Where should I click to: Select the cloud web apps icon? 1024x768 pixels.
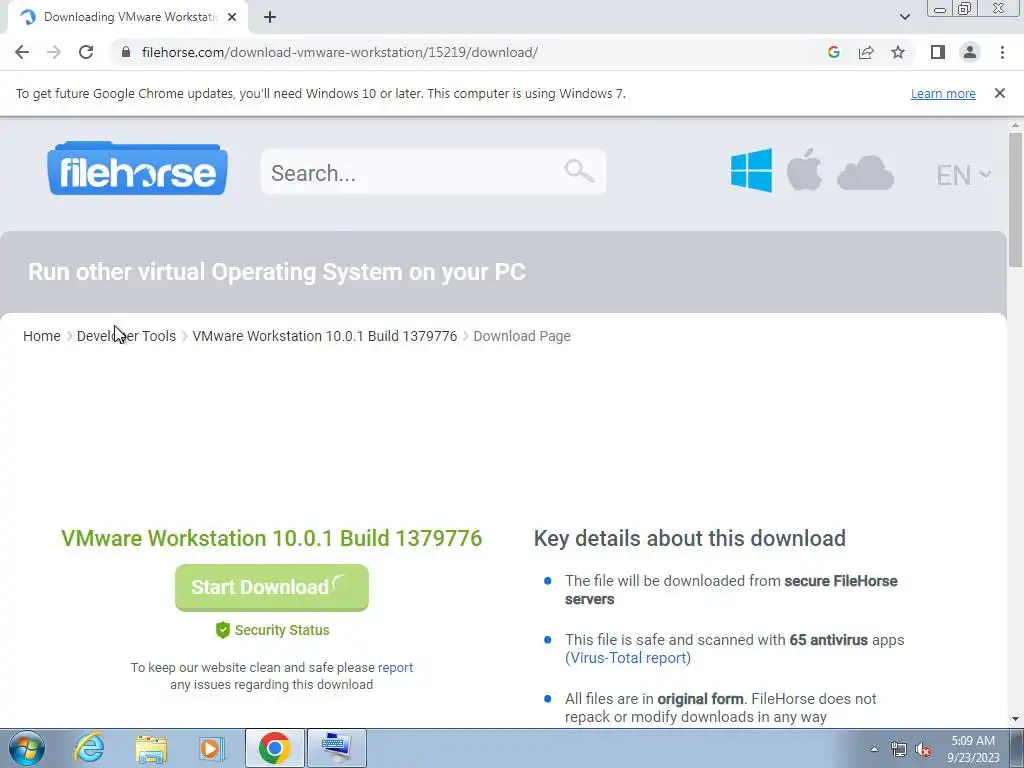pyautogui.click(x=865, y=173)
